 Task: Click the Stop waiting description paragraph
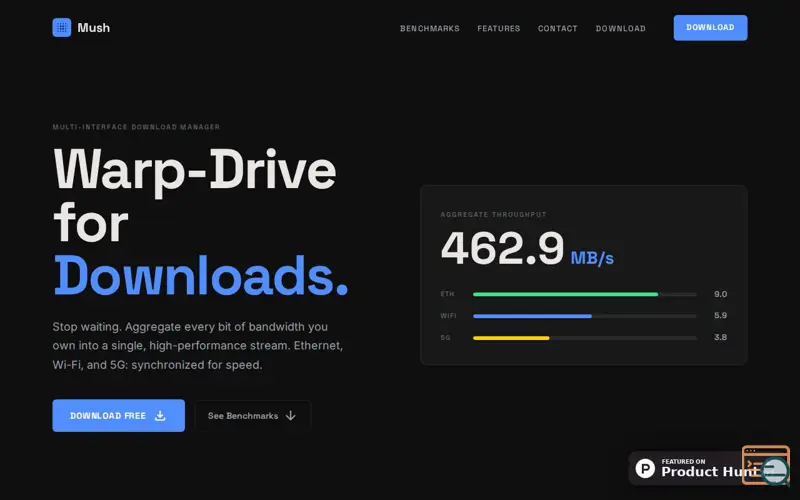(x=198, y=346)
